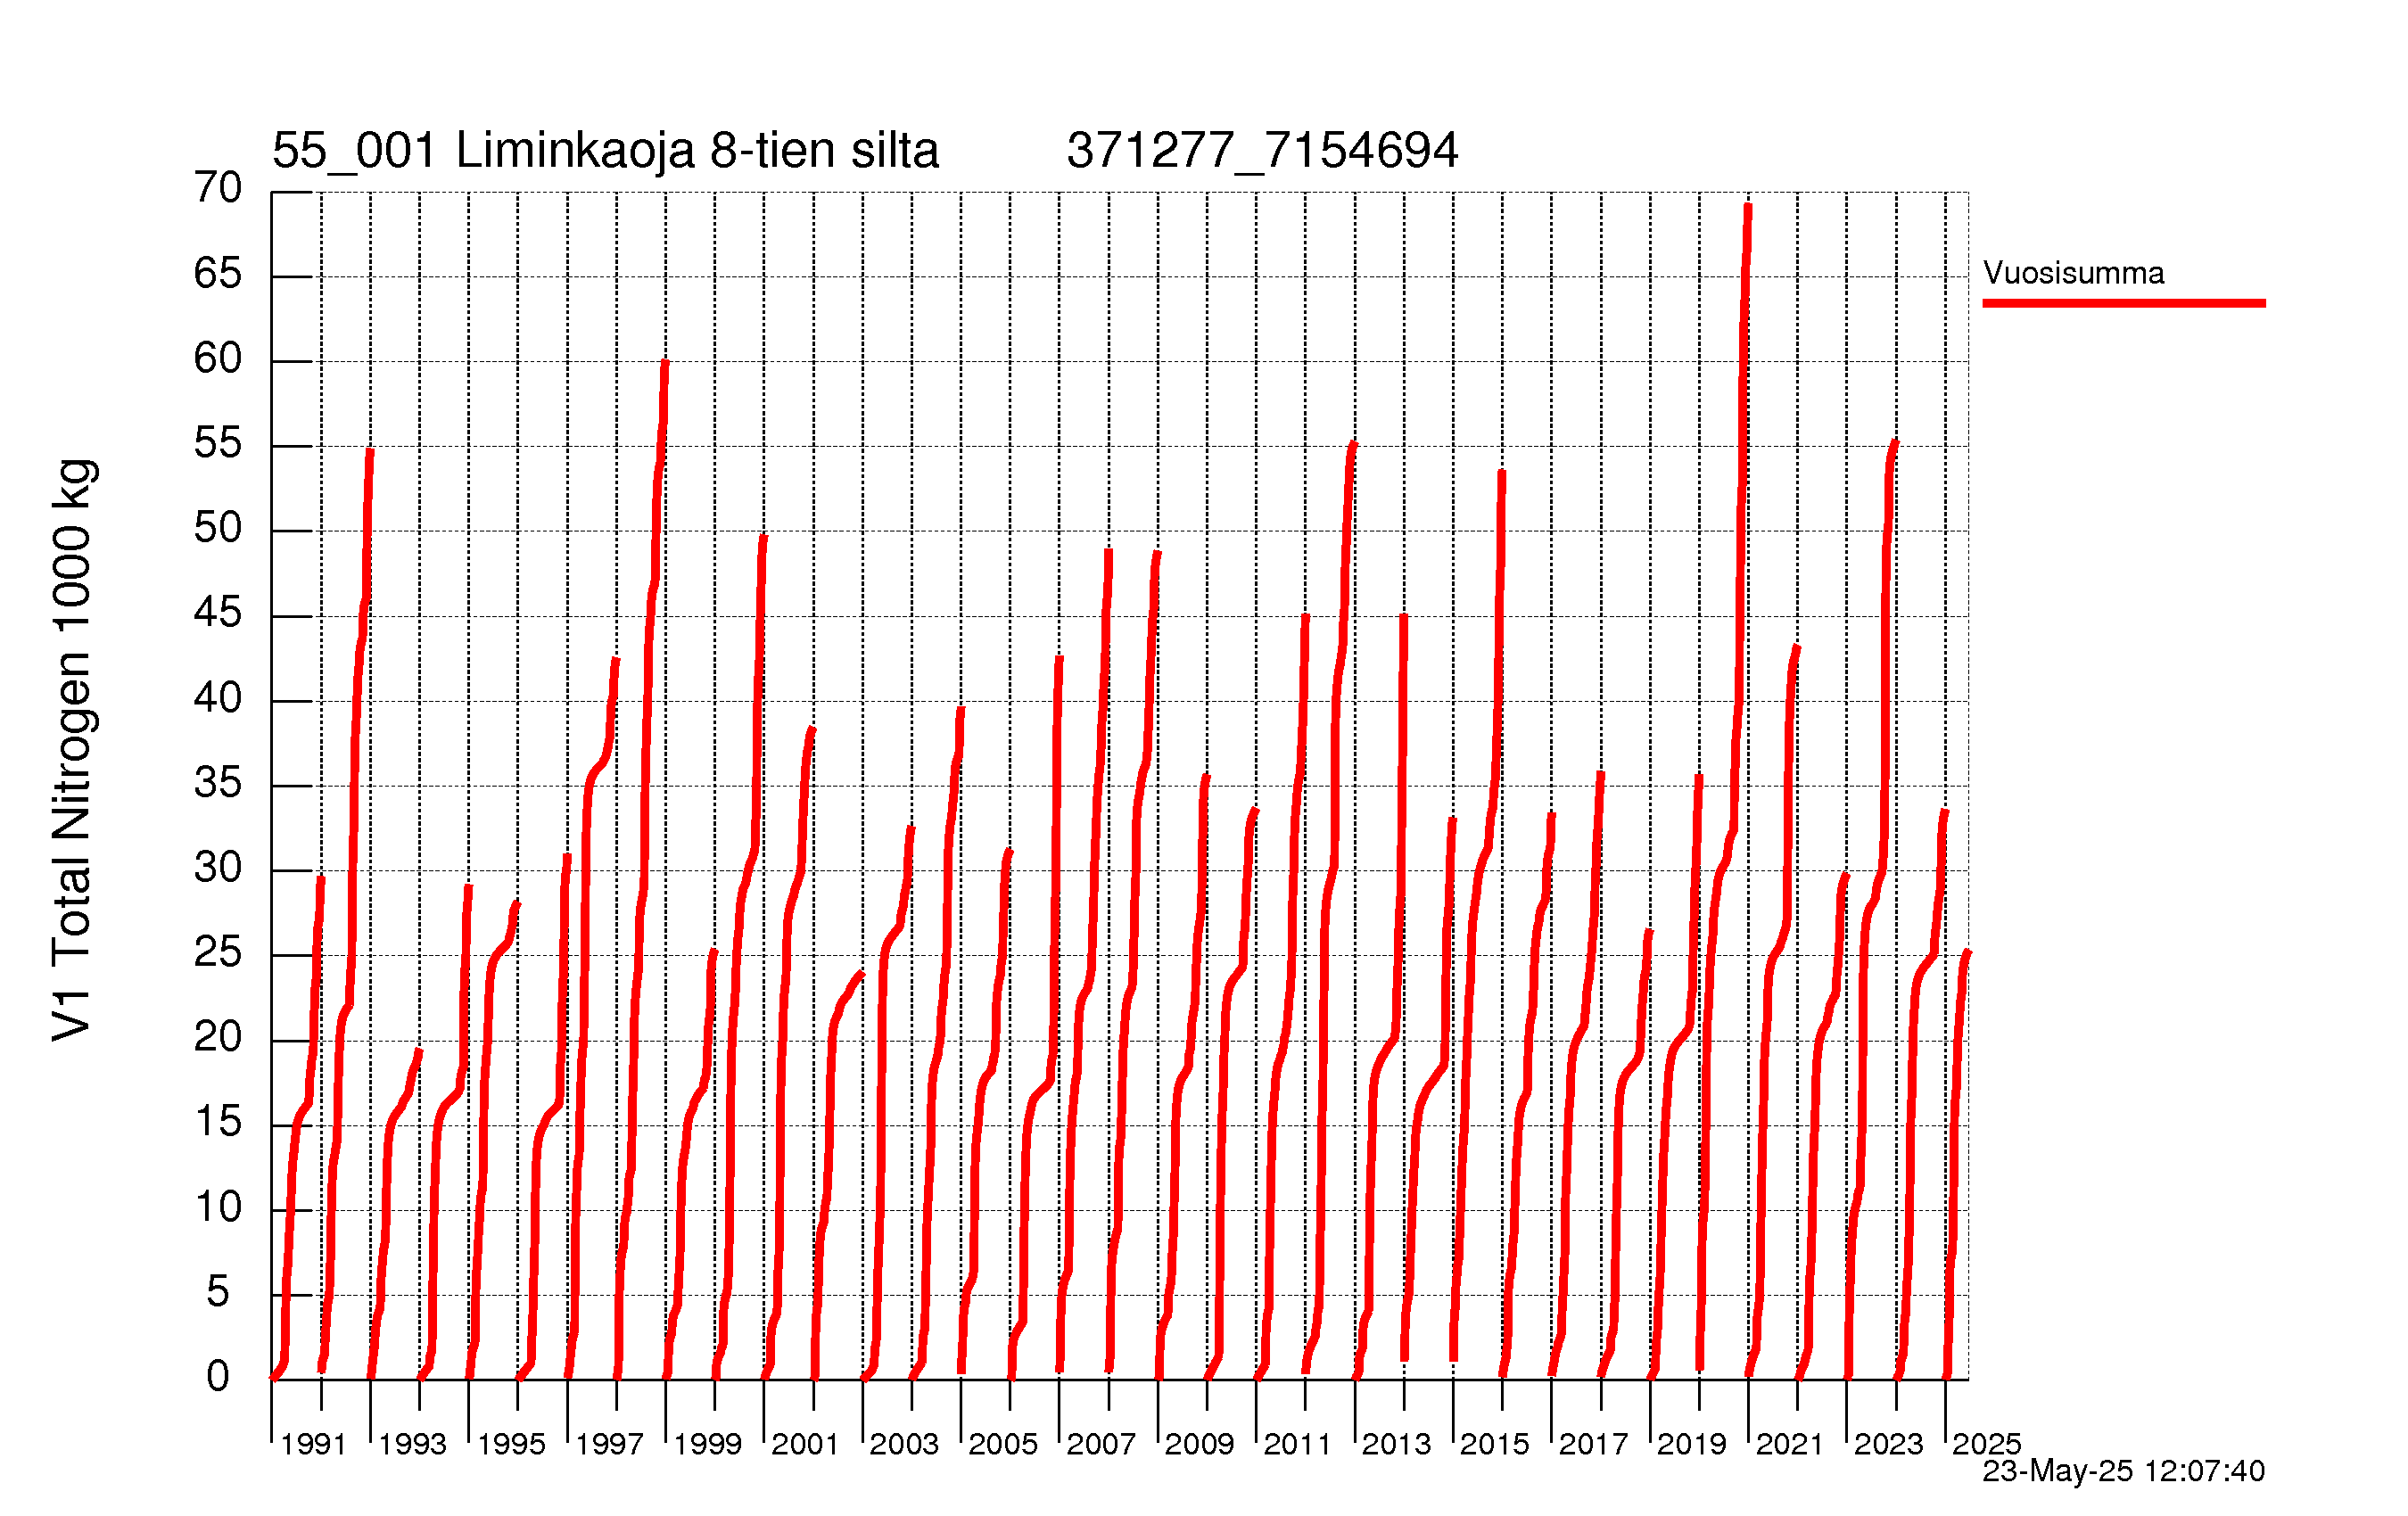Click the x-axis year label 2023

click(x=1889, y=1444)
